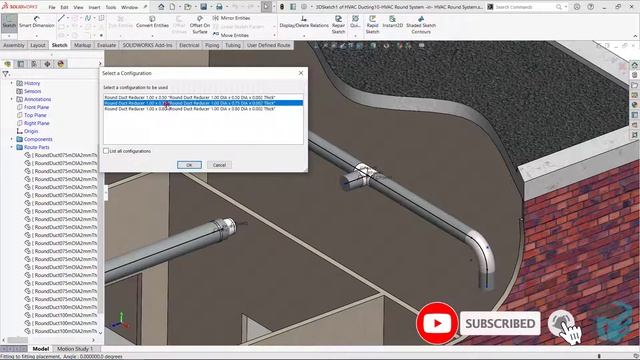This screenshot has width=640, height=360.
Task: Open the View menu
Action: (78, 7)
